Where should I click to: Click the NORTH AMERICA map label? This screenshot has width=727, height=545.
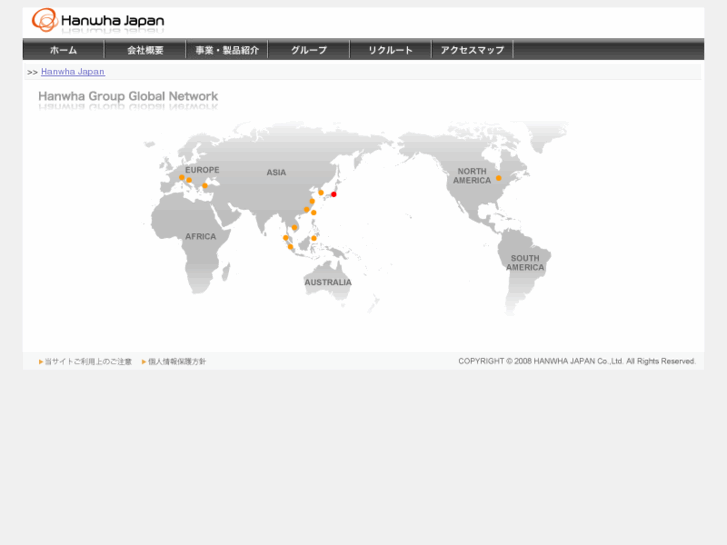[x=472, y=176]
